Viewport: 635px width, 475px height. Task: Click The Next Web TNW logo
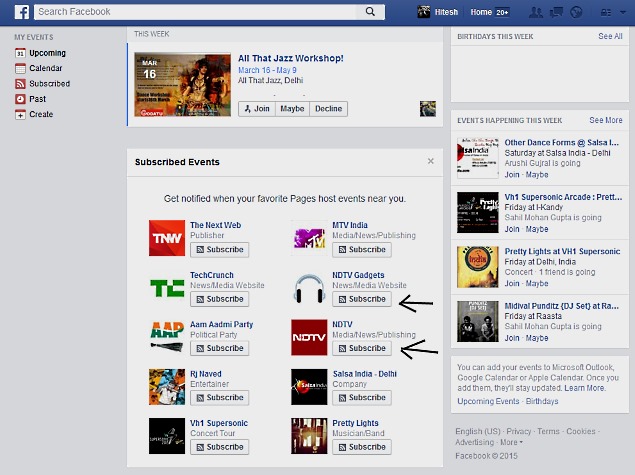(167, 238)
